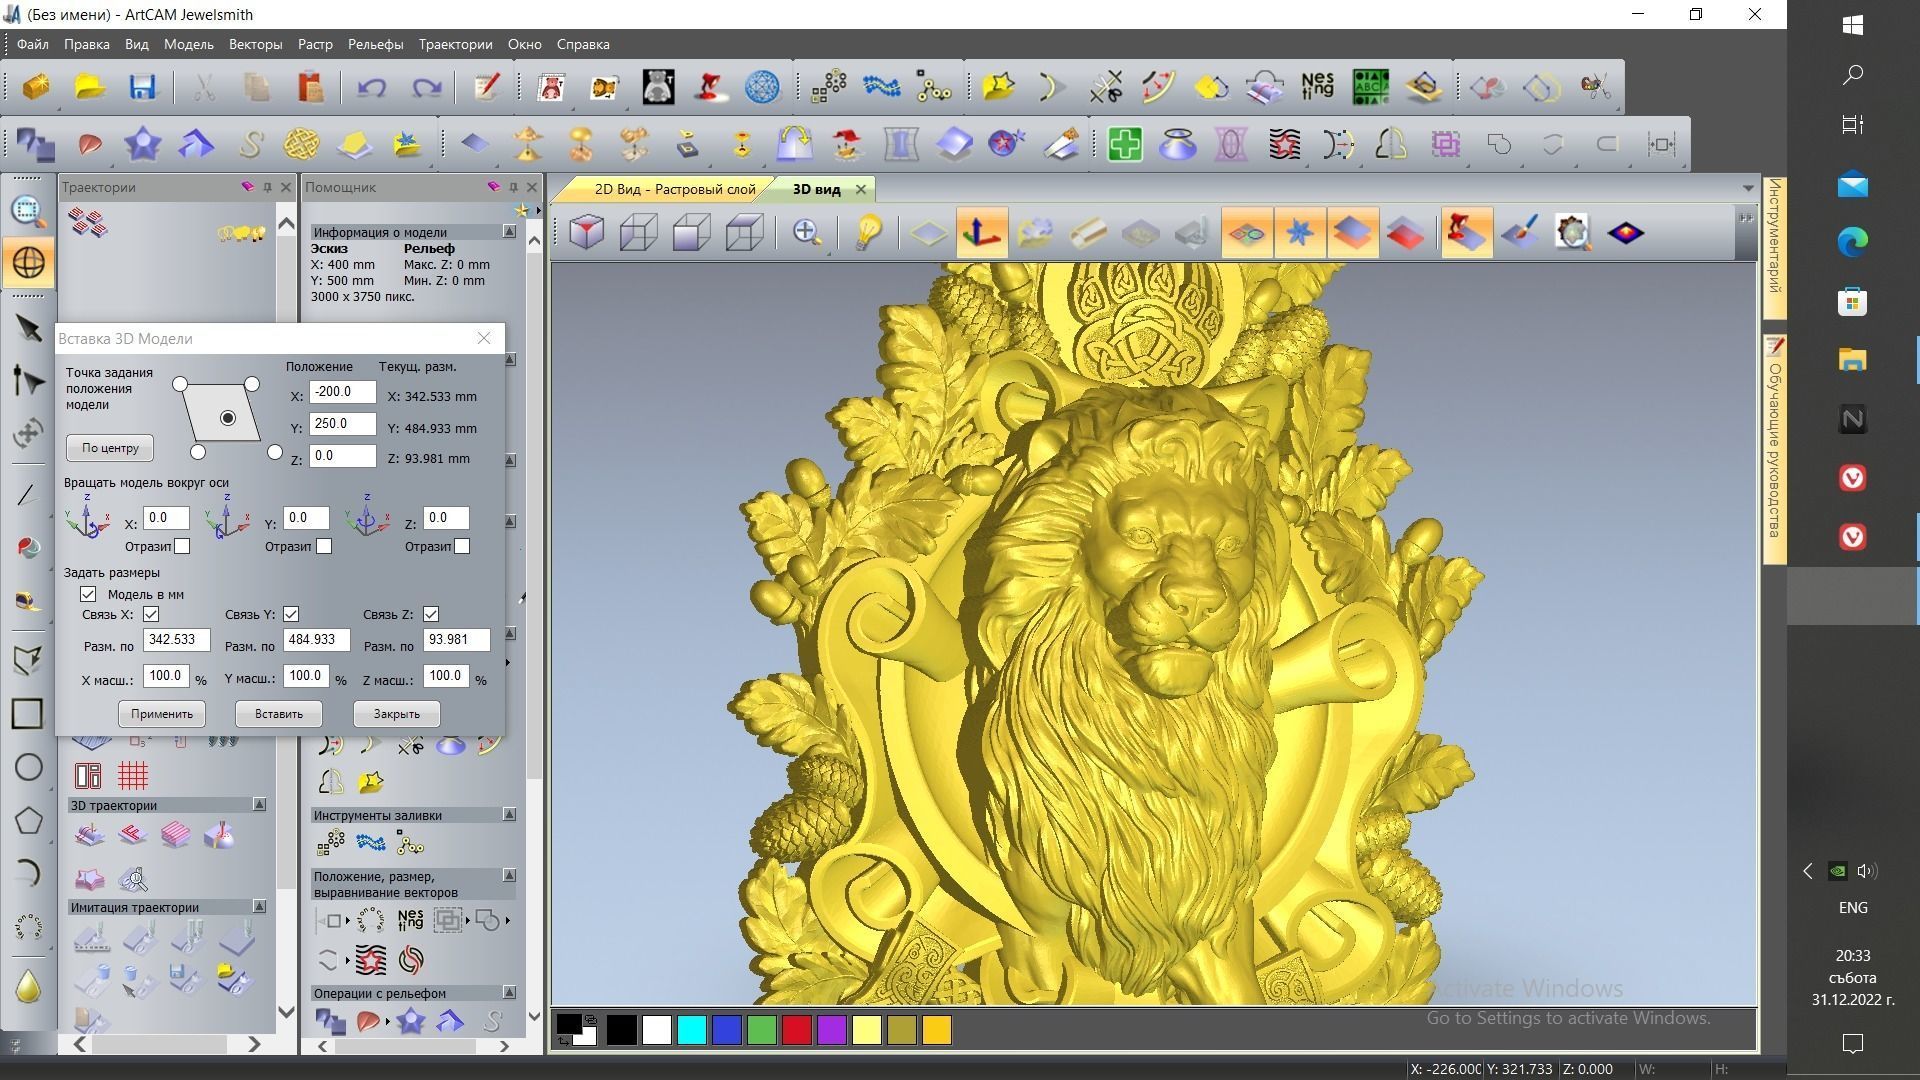Pick the purple color swatch

coord(831,1030)
